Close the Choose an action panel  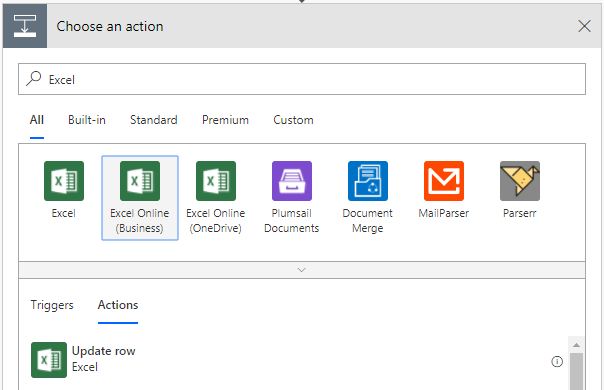[584, 26]
